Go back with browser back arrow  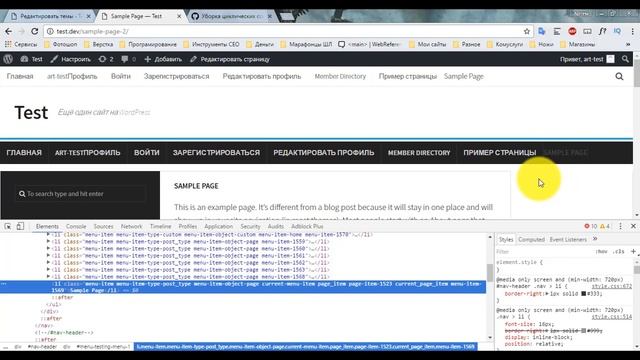9,31
